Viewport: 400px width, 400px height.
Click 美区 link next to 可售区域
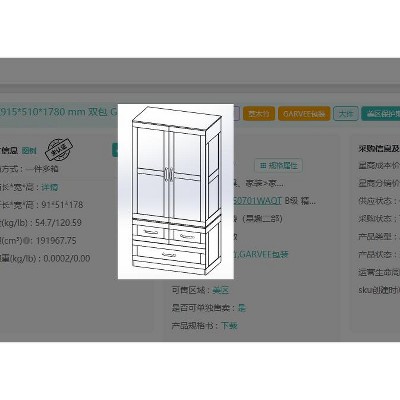click(x=221, y=290)
